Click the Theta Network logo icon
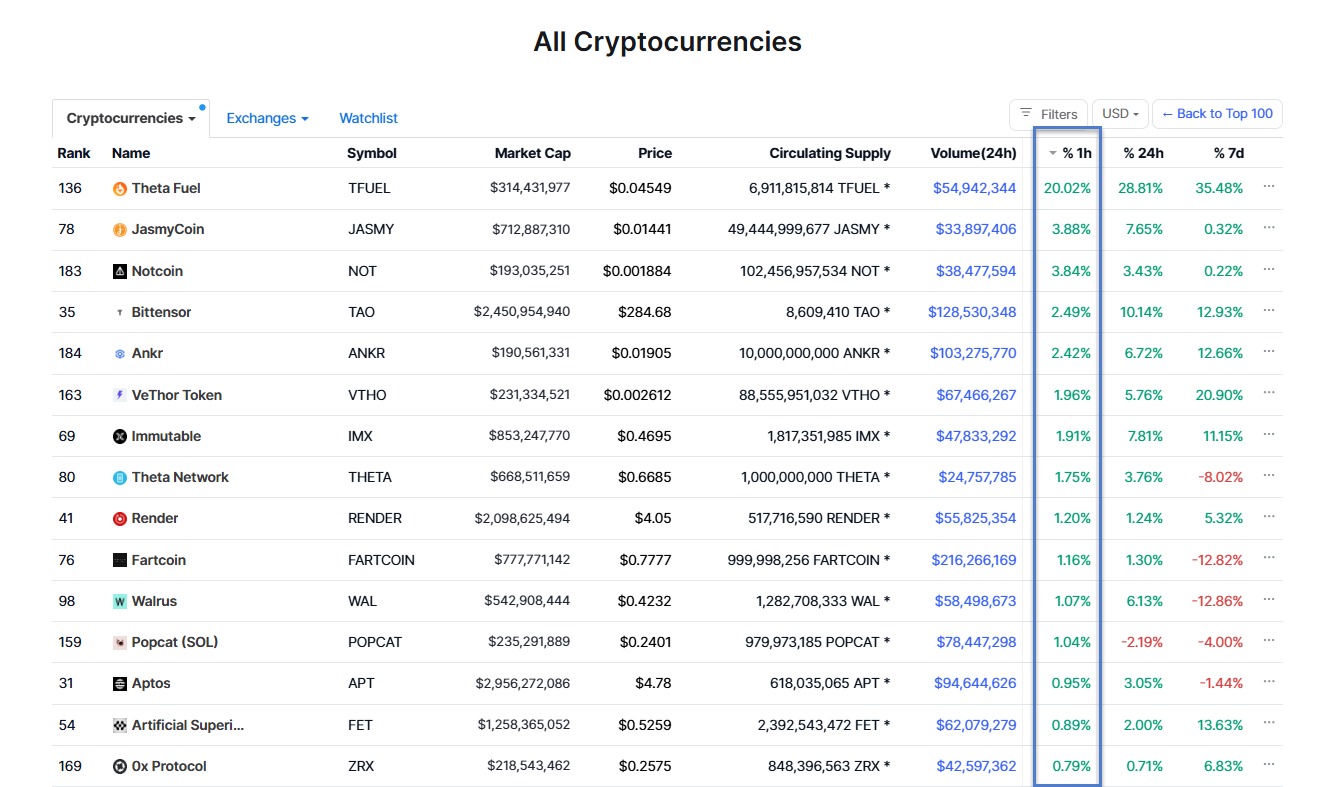This screenshot has height=787, width=1320. (120, 478)
